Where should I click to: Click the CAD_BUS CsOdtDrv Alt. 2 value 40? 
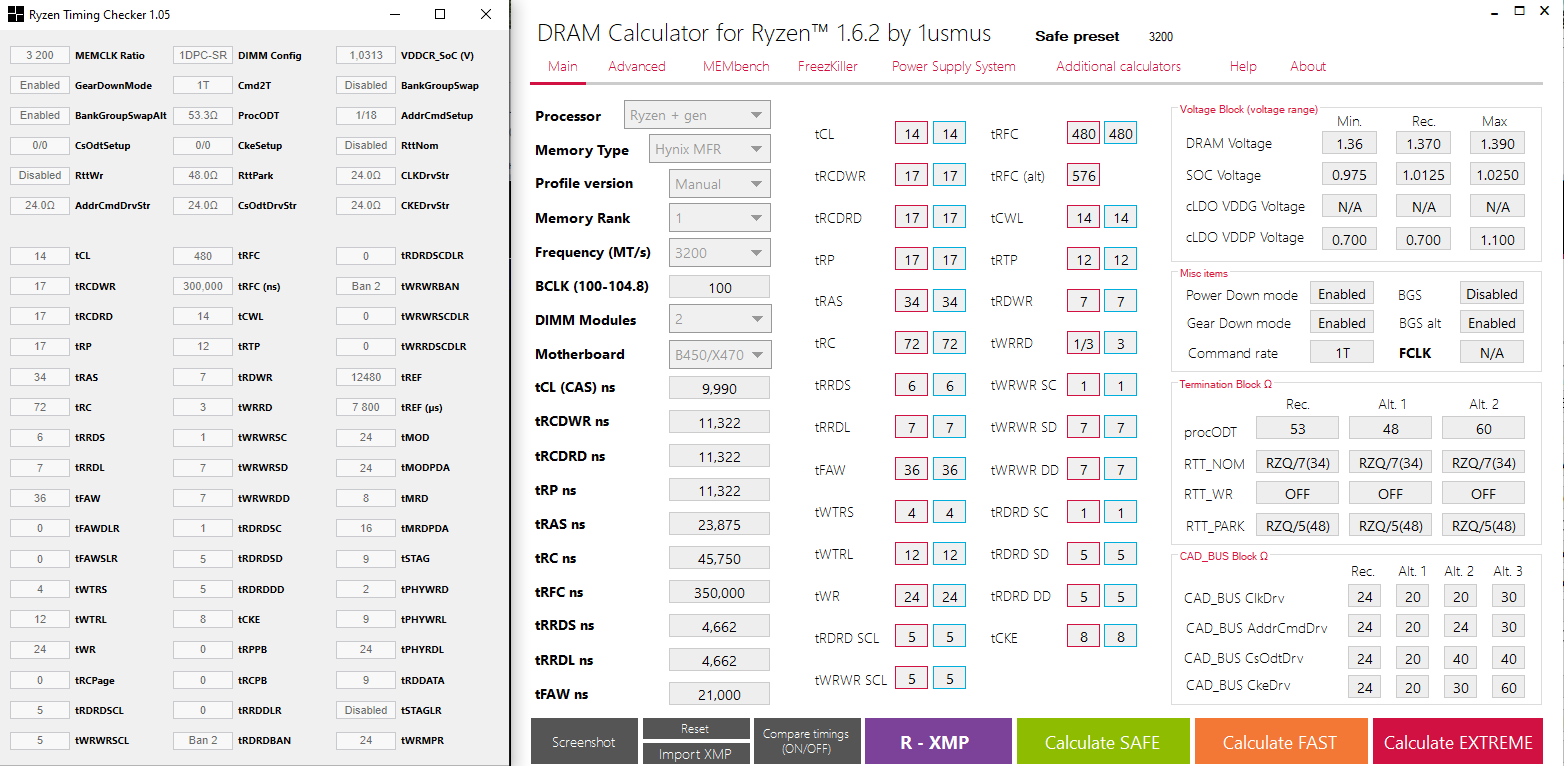pos(1460,658)
